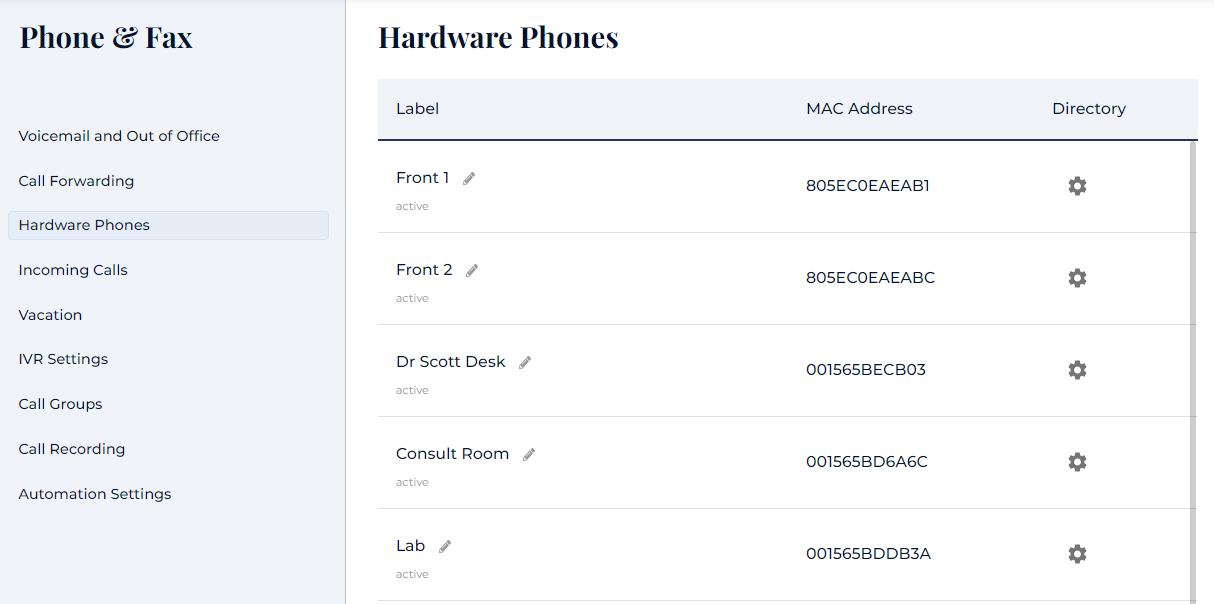Click the hardware phones list vertical scrollbar
This screenshot has width=1214, height=604.
coord(1192,370)
